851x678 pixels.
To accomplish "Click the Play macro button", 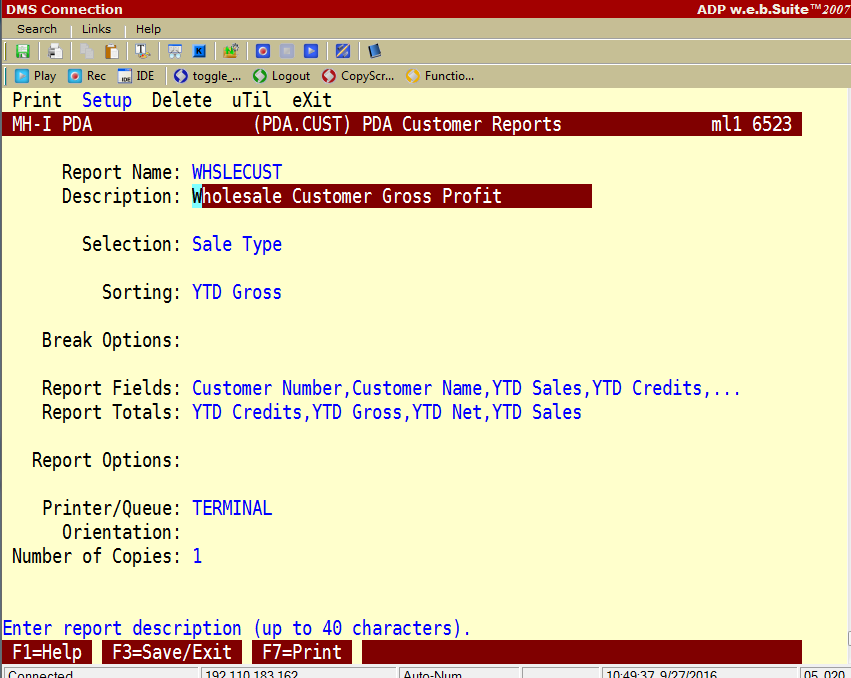I will click(x=35, y=76).
